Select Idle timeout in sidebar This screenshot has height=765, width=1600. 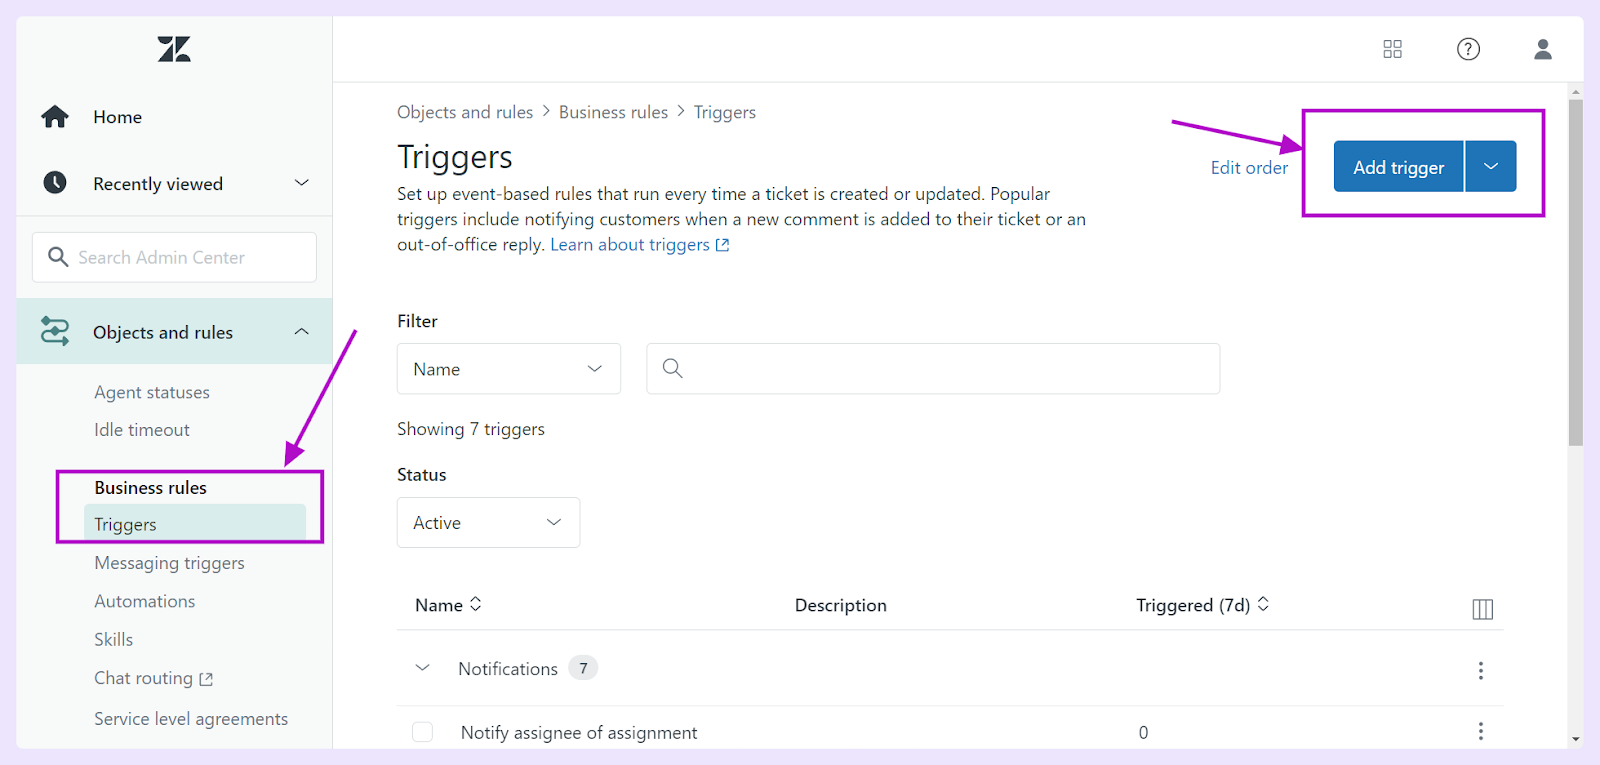(142, 430)
